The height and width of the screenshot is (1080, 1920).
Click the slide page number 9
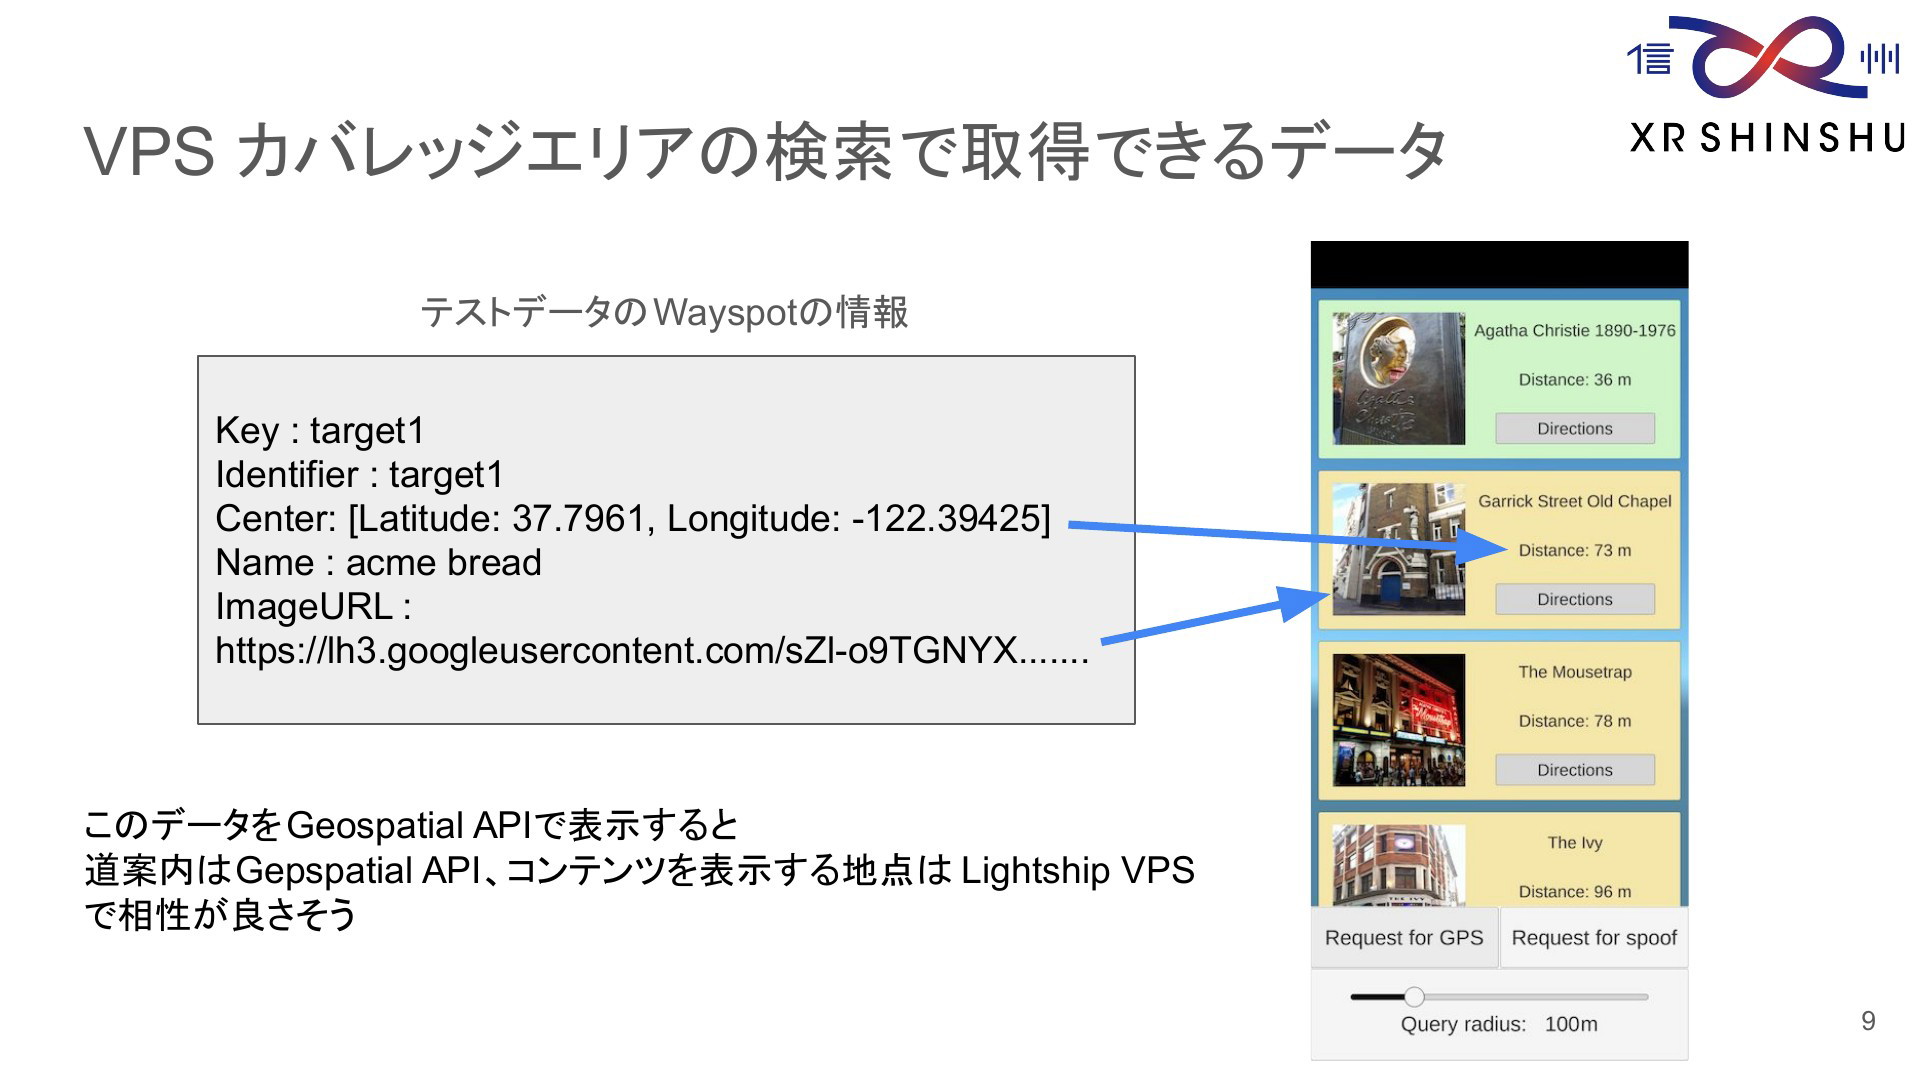click(1868, 1021)
